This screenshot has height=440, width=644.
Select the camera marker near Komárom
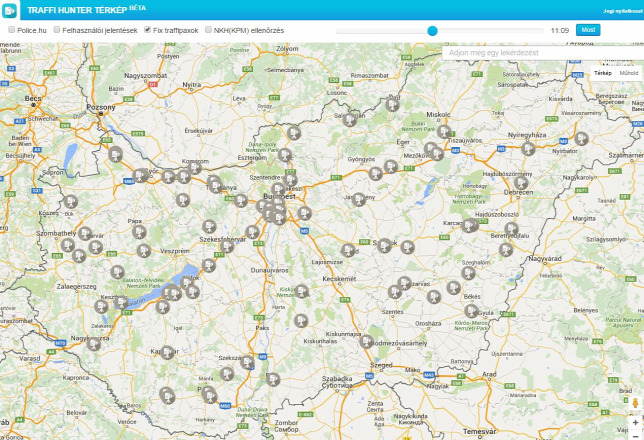pos(194,168)
